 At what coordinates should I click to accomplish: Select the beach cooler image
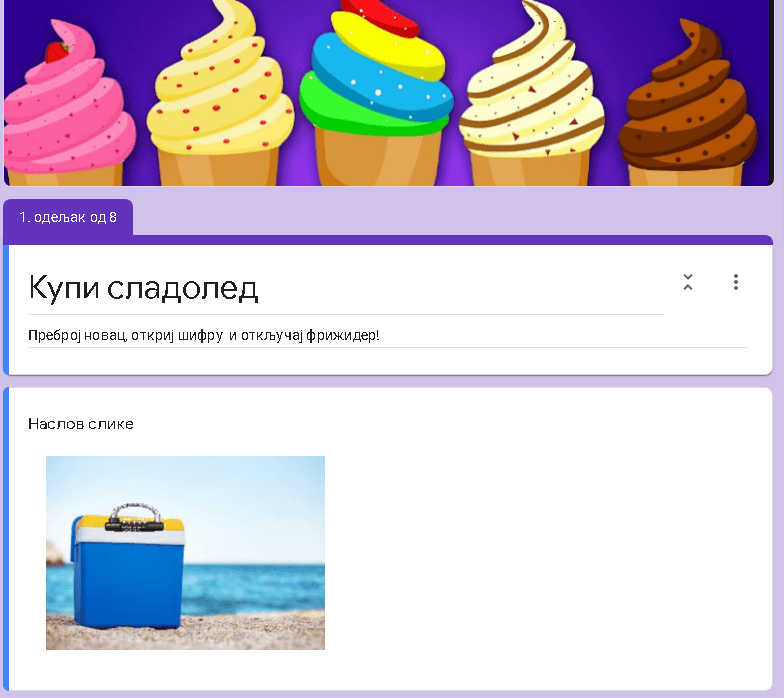(185, 552)
